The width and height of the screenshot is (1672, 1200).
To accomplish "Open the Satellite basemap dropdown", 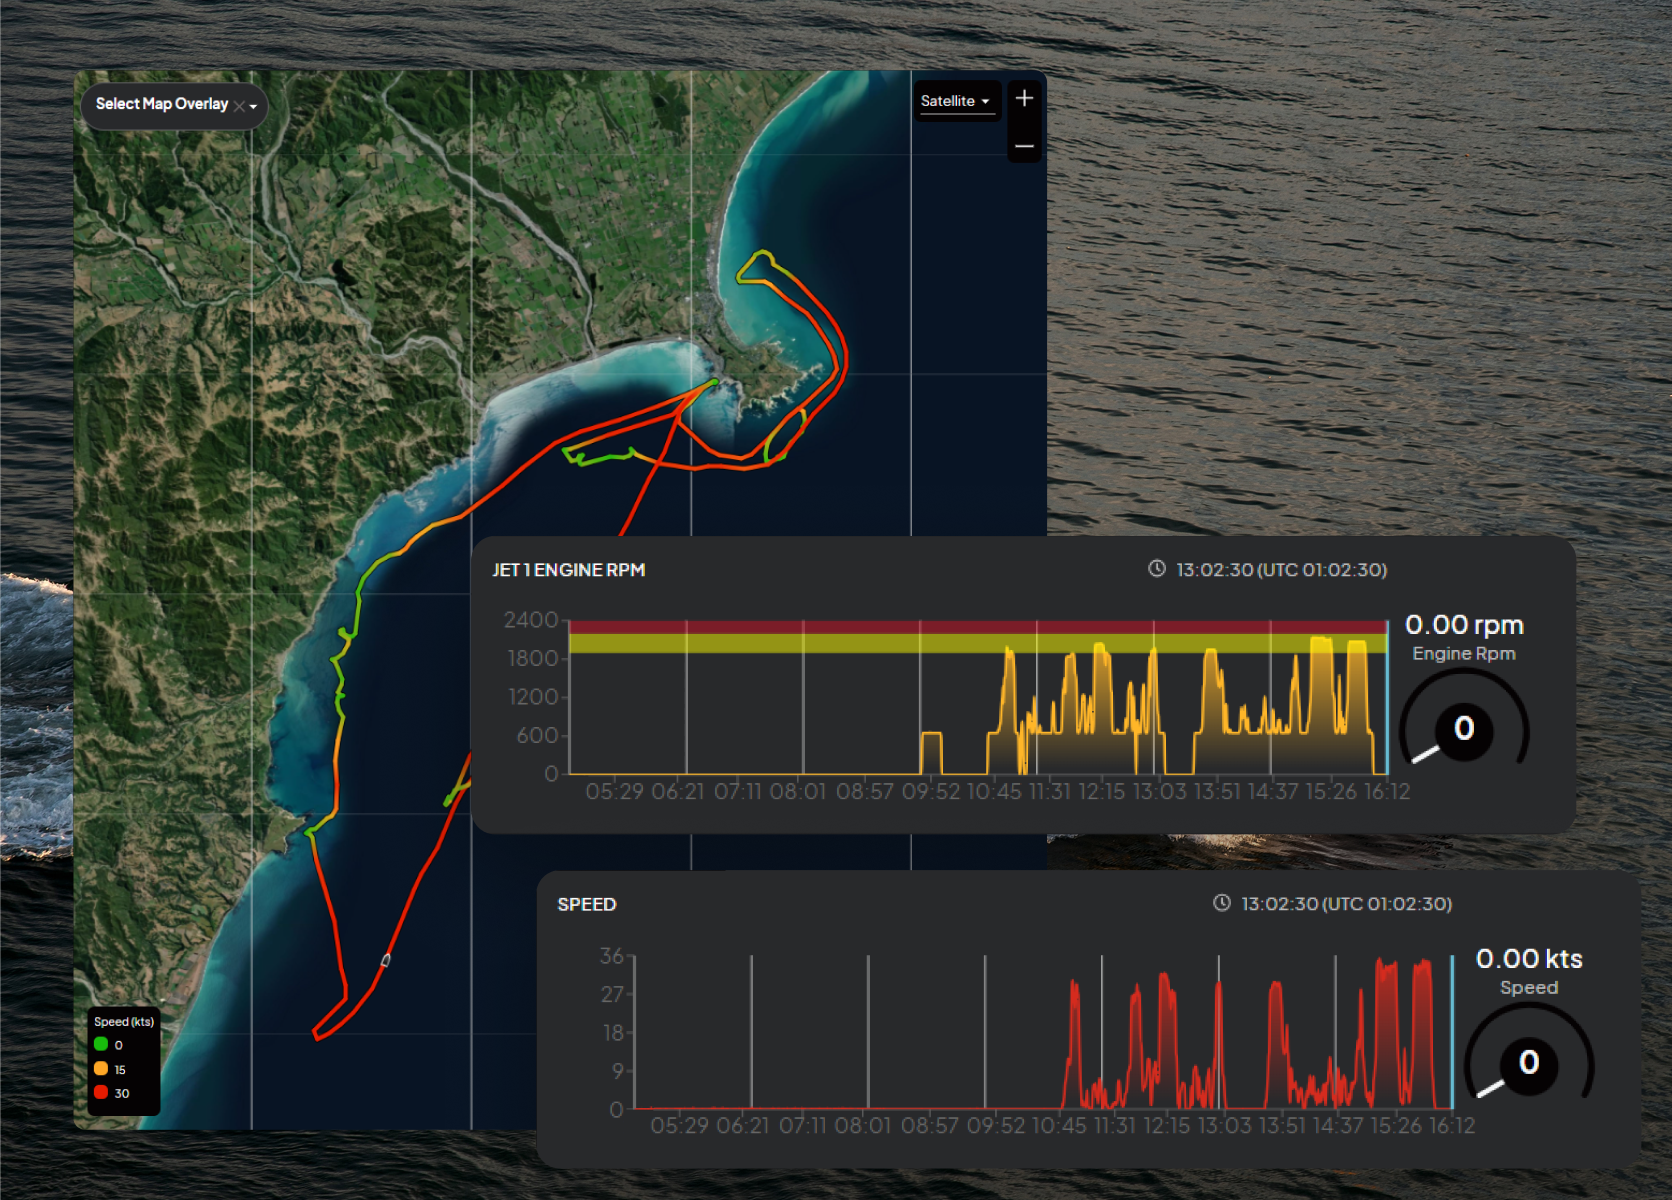I will [950, 101].
